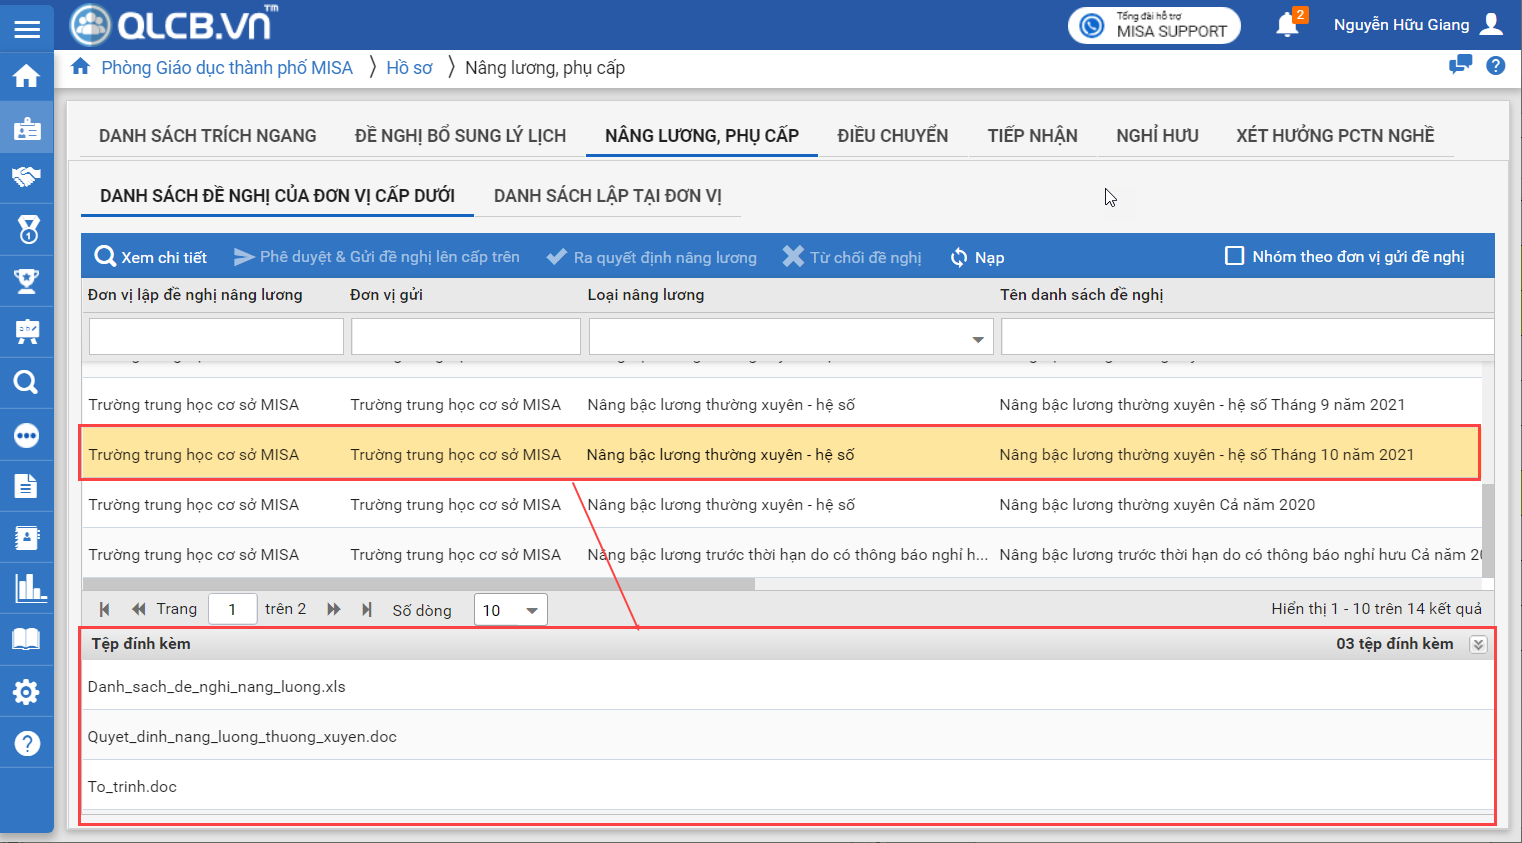Collapse the Tệp đính kèm panel

(1477, 645)
